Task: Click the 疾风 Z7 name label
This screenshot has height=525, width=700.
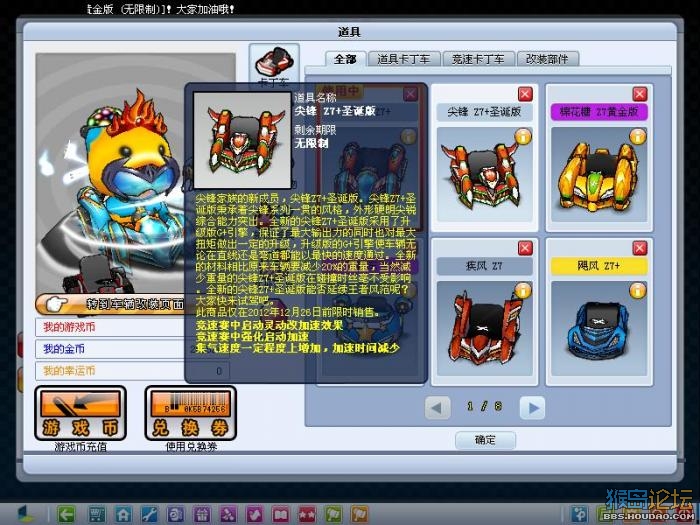Action: pyautogui.click(x=484, y=266)
